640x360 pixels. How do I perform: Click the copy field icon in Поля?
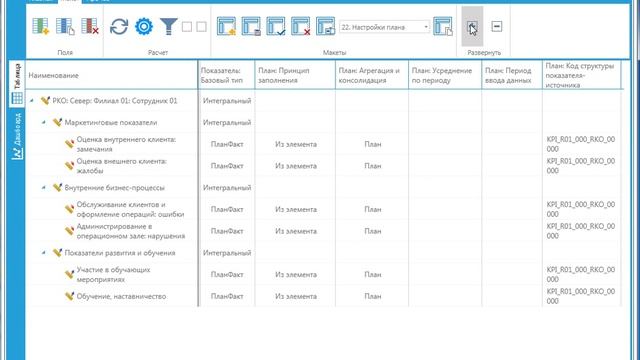[65, 27]
